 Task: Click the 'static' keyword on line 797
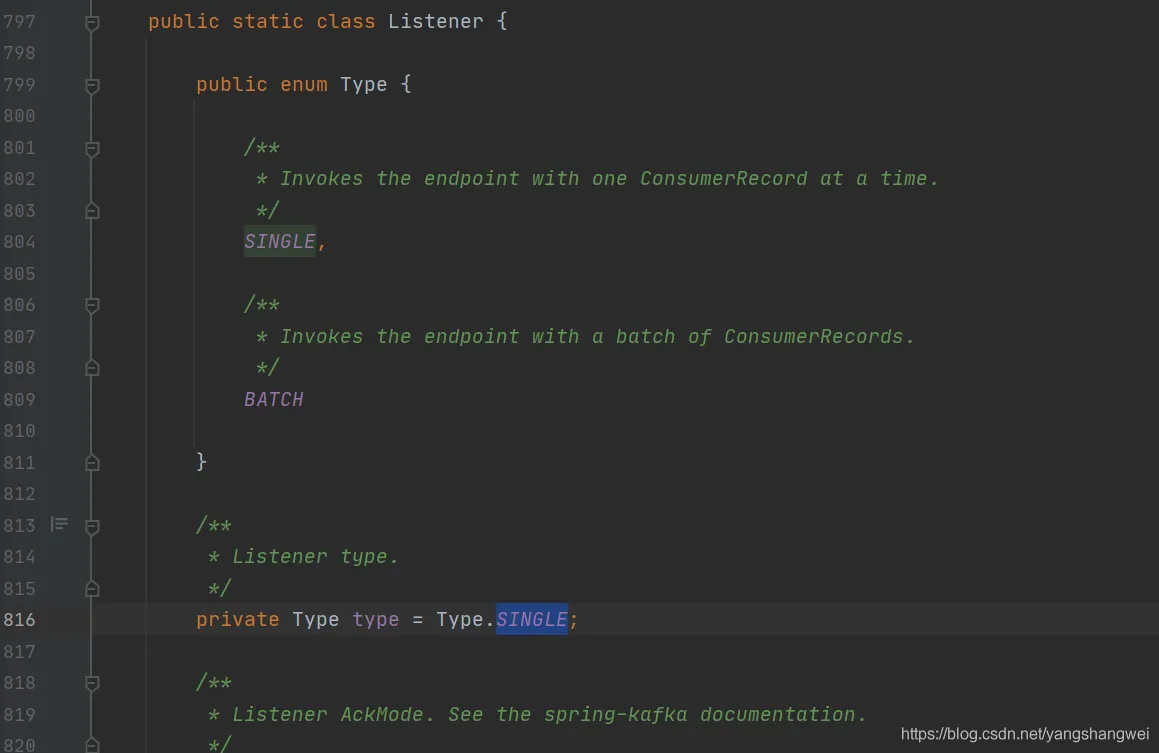click(x=268, y=21)
